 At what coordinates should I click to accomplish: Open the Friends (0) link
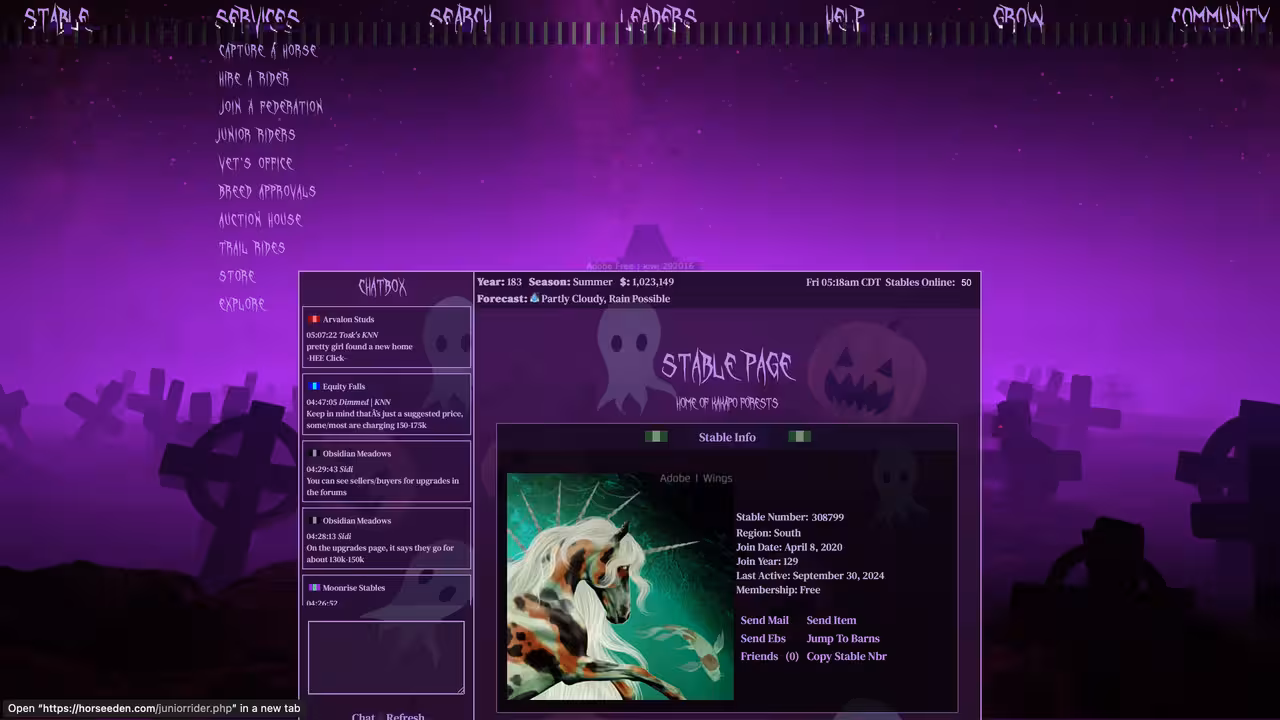point(769,656)
